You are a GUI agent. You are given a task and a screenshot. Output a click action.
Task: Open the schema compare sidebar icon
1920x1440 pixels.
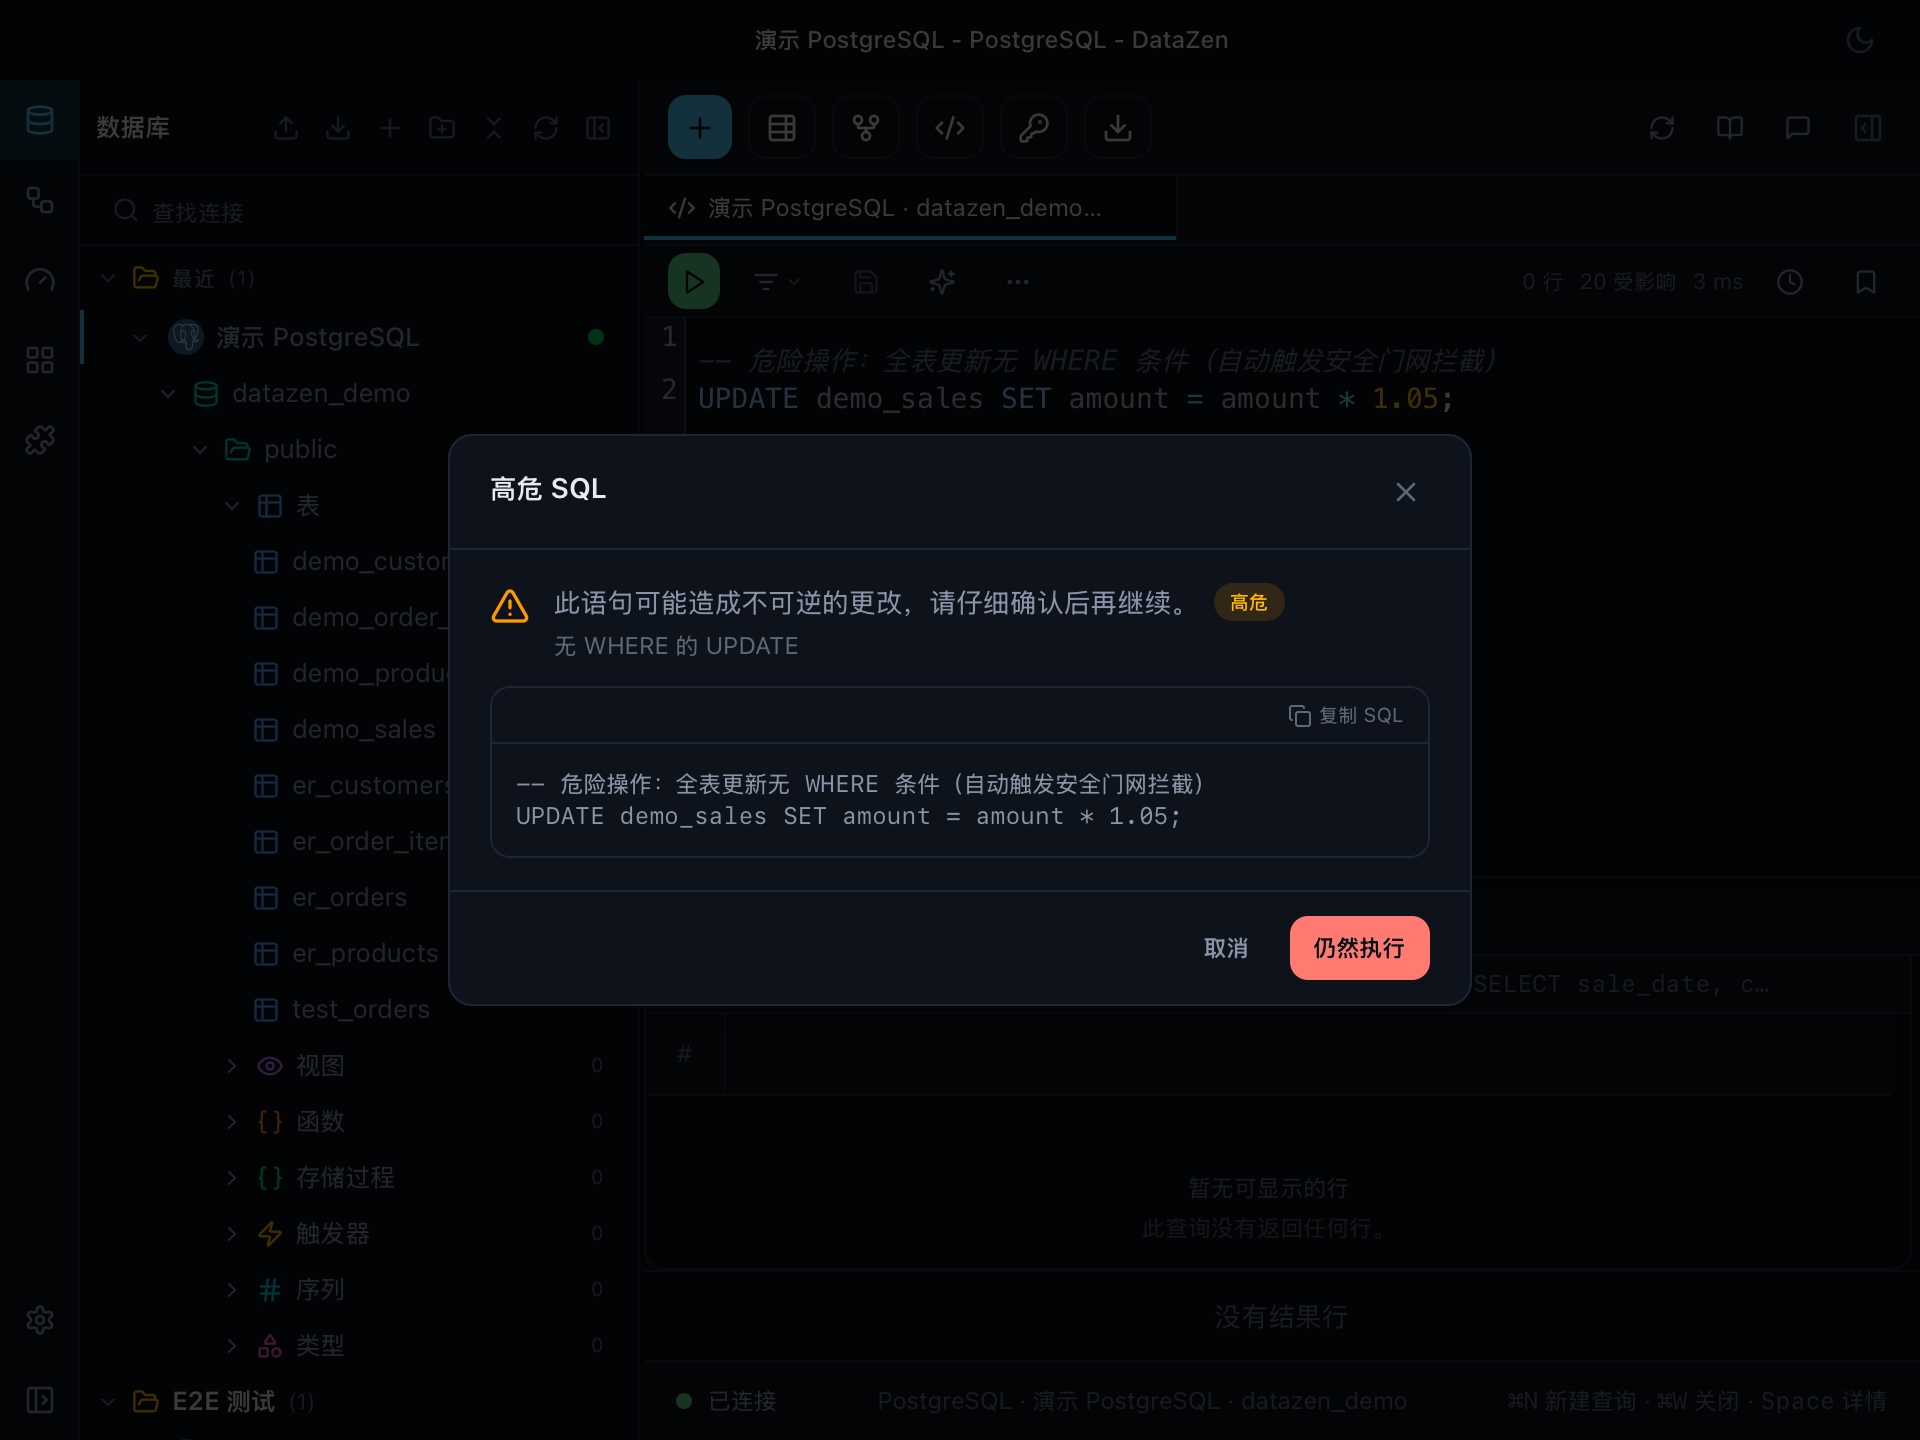[40, 200]
